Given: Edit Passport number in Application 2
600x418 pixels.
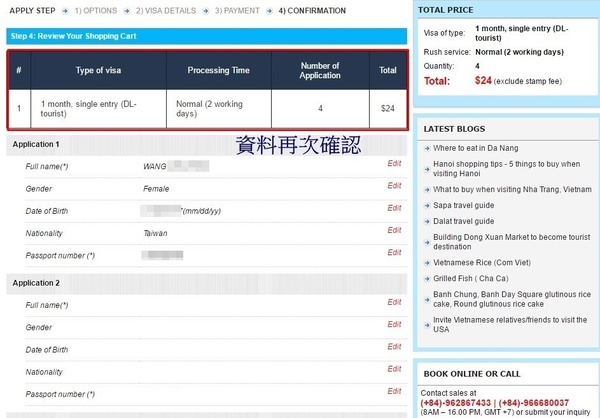Looking at the screenshot, I should [394, 393].
